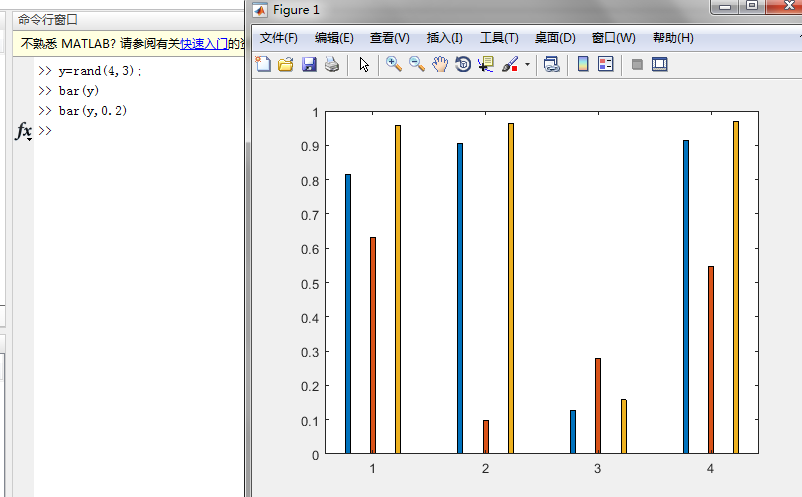Click the blue bar in group 3
Image resolution: width=802 pixels, height=497 pixels.
coord(573,432)
